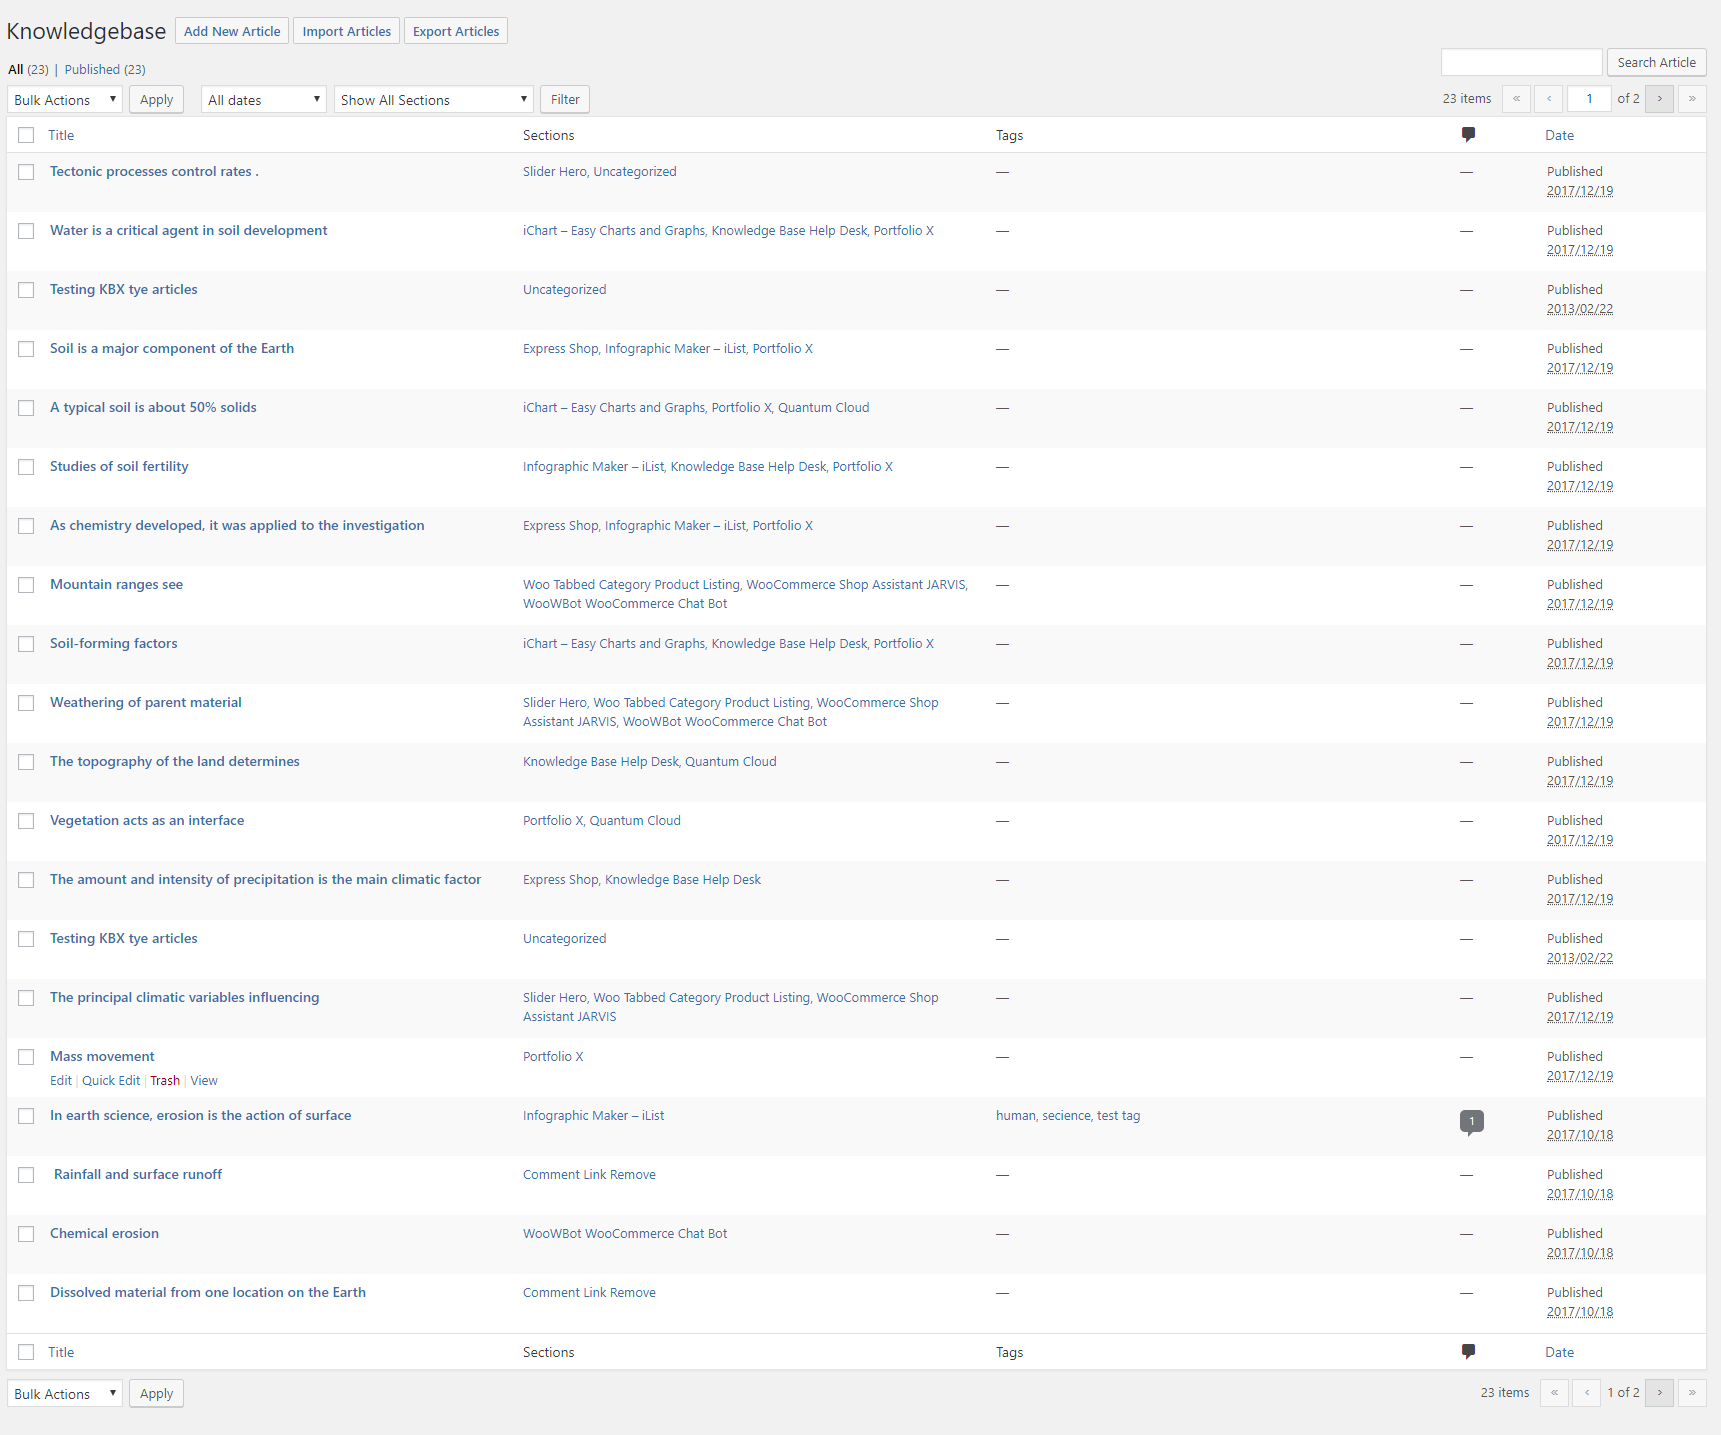This screenshot has width=1721, height=1435.
Task: Click the comments bubble icon in table footer
Action: [x=1468, y=1352]
